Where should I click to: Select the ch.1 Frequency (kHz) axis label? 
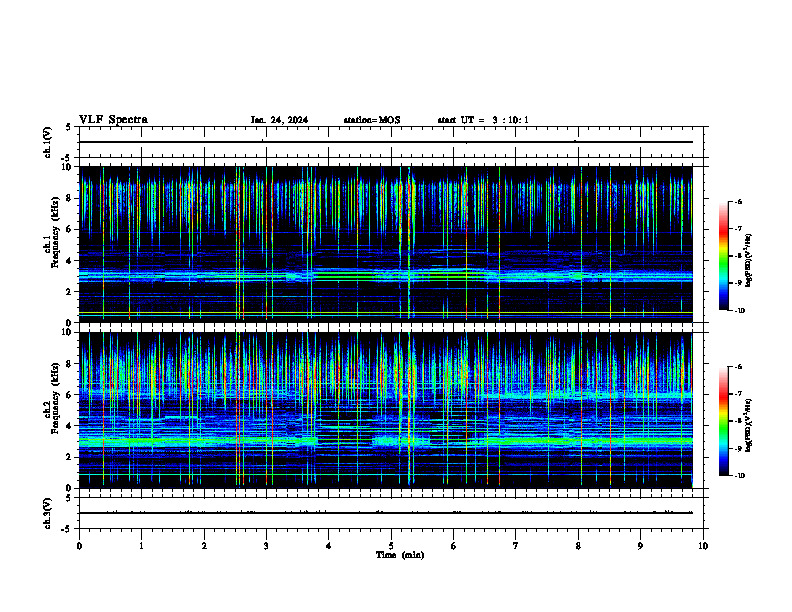pos(51,231)
